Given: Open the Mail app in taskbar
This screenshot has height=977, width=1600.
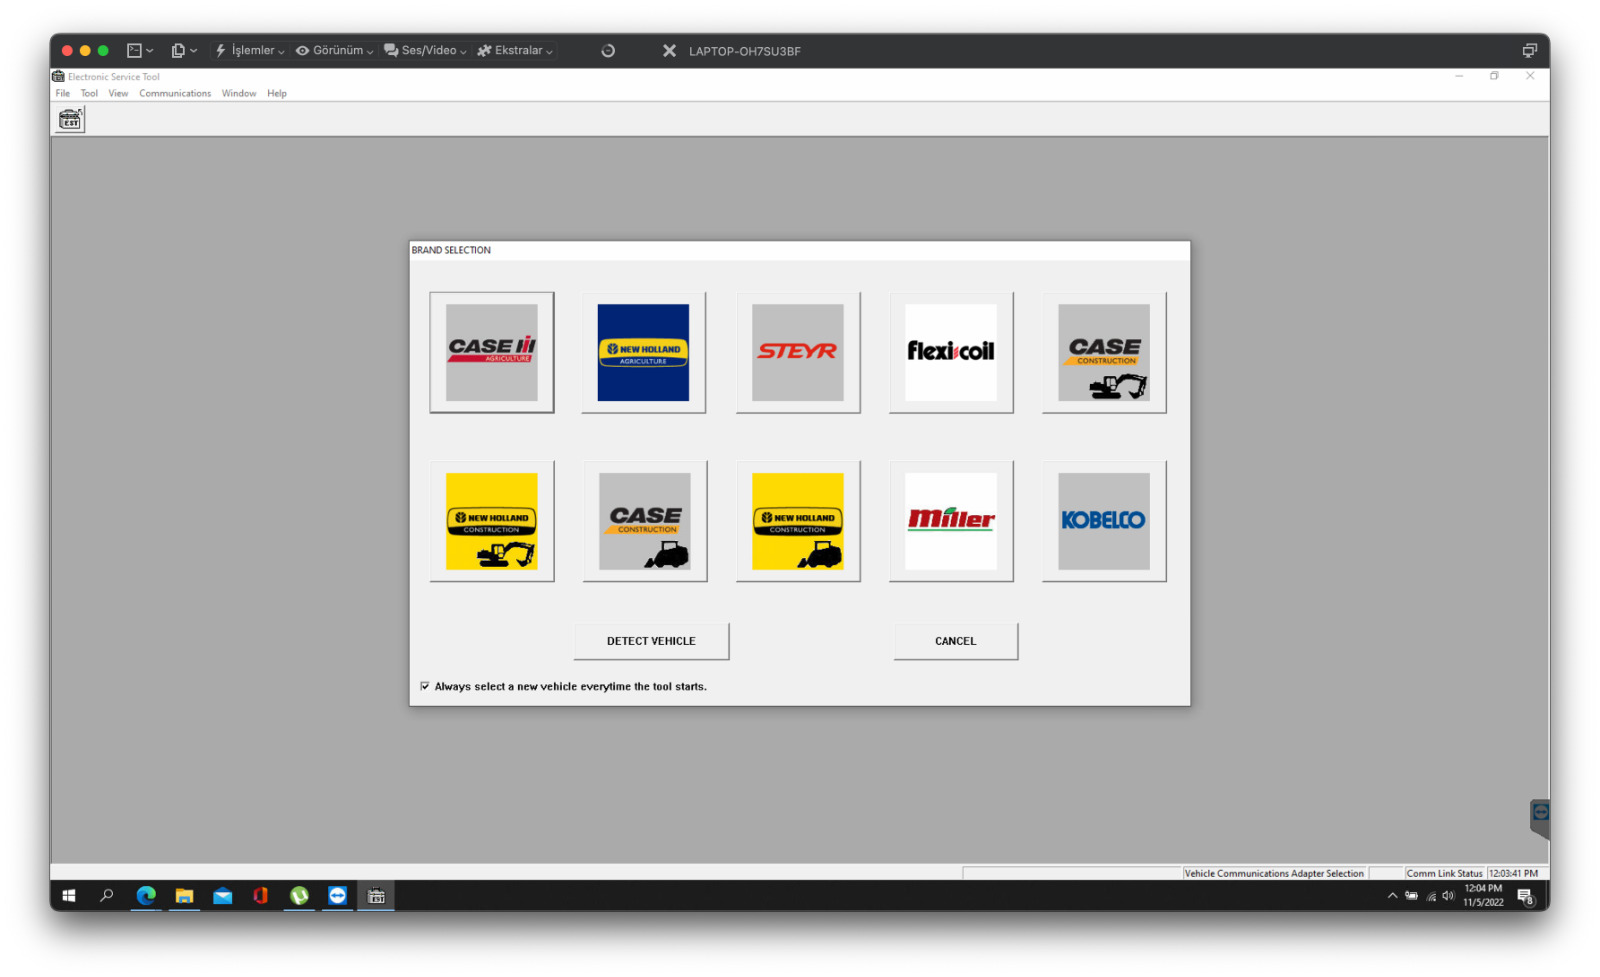Looking at the screenshot, I should tap(222, 896).
